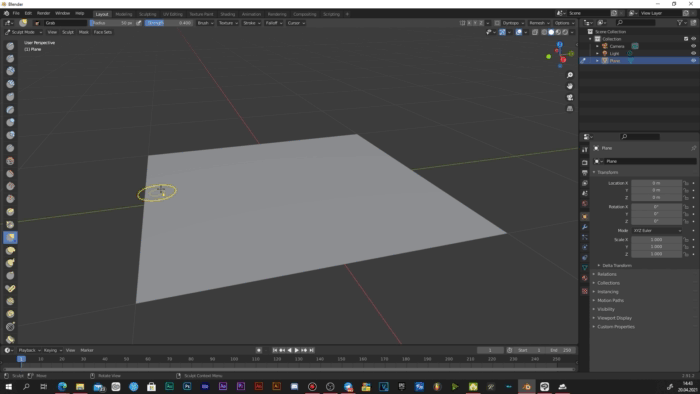Click the viewport pan hand icon
700x394 pixels.
point(570,86)
